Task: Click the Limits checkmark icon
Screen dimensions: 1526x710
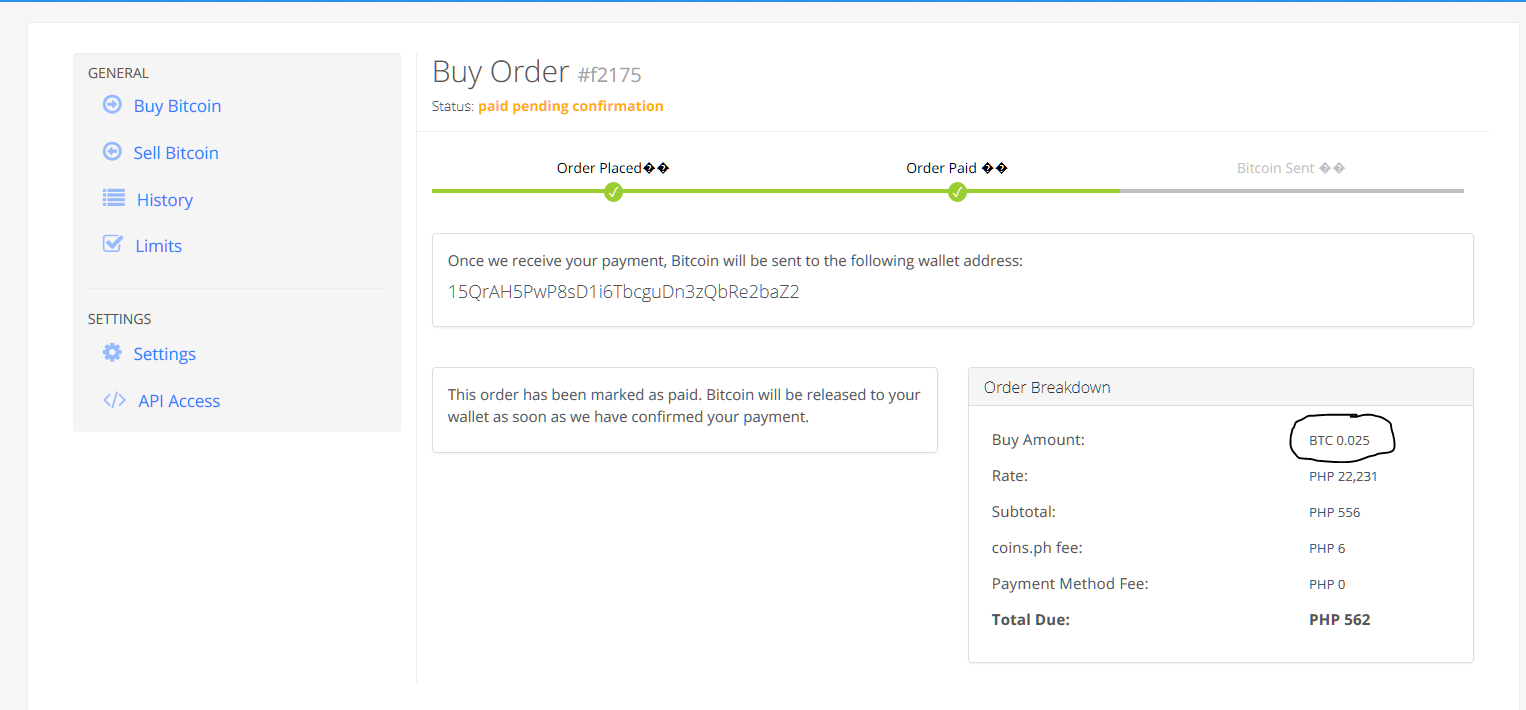Action: pos(113,245)
